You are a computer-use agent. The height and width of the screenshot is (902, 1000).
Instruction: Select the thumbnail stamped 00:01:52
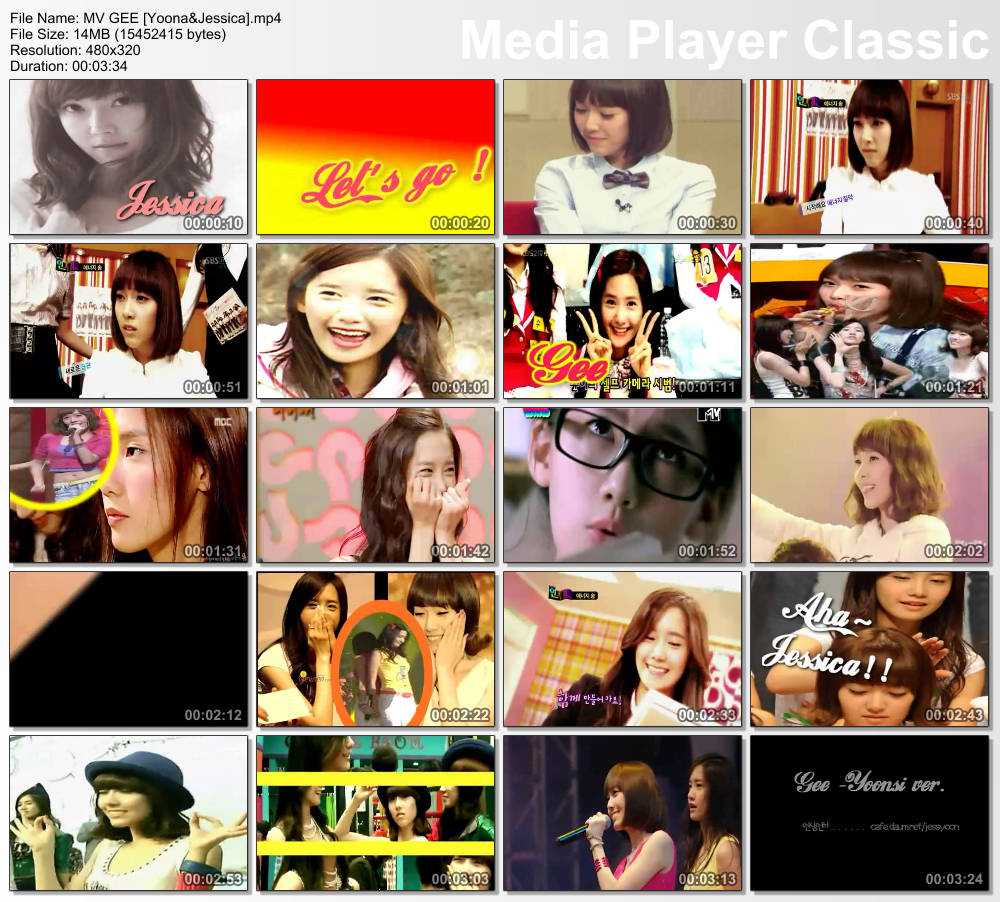pyautogui.click(x=622, y=485)
